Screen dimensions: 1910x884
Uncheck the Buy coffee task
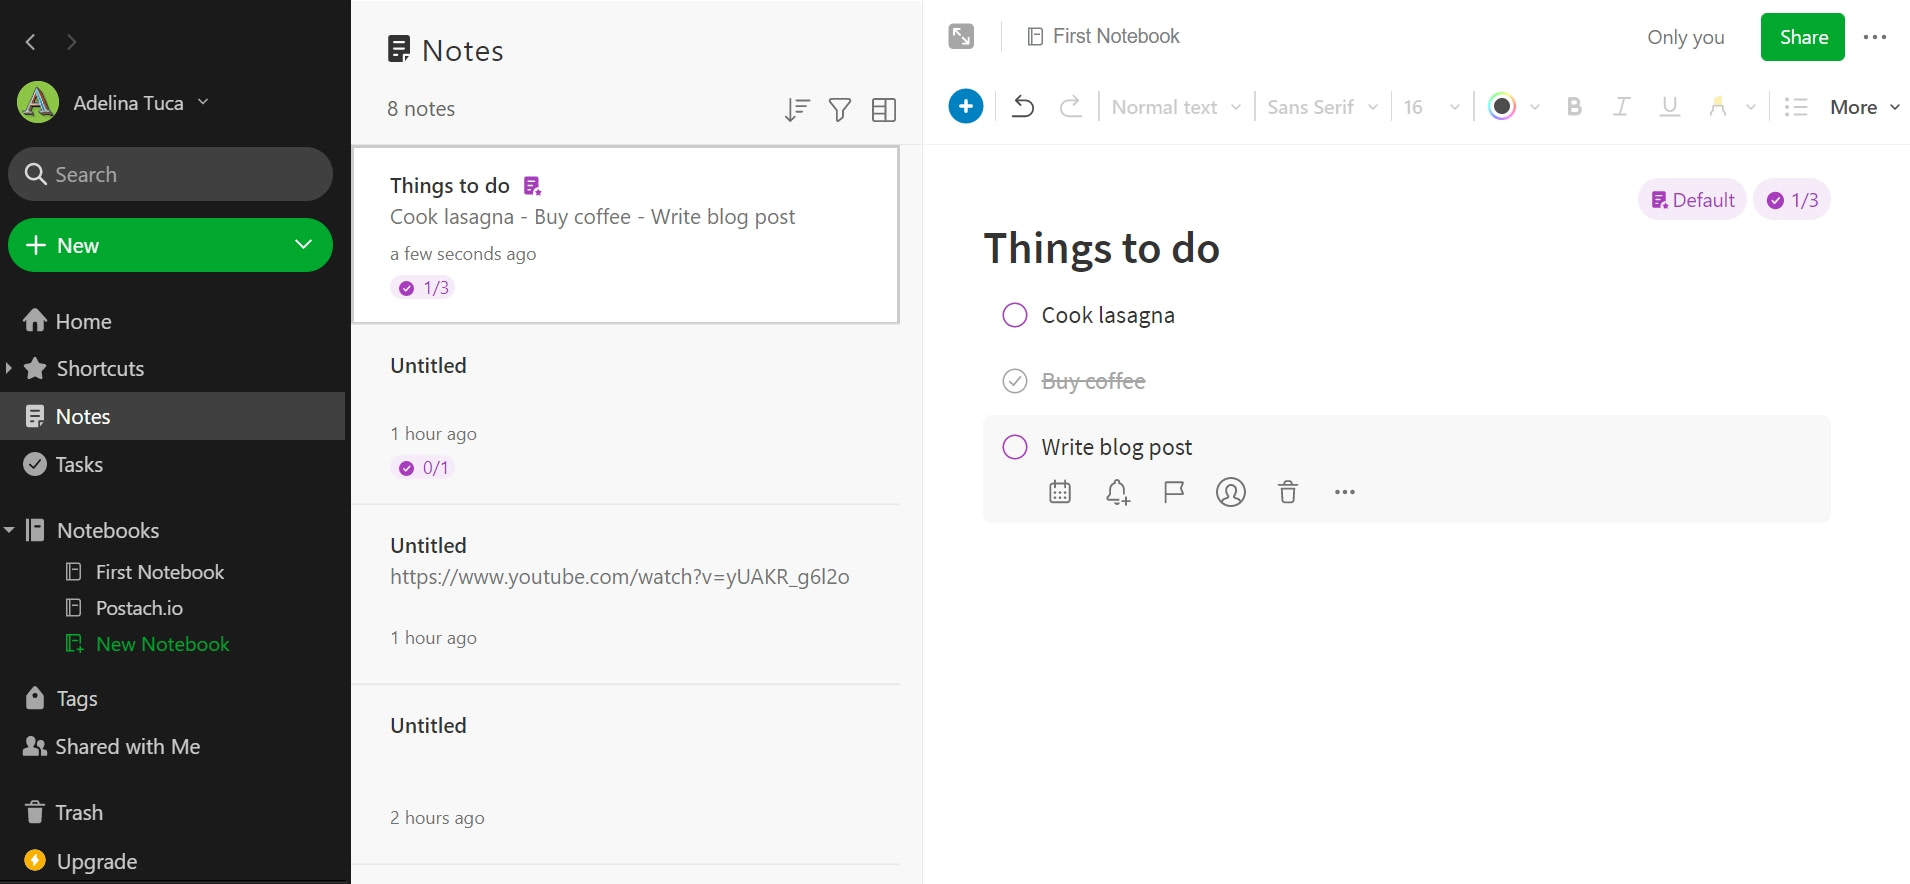[1015, 381]
